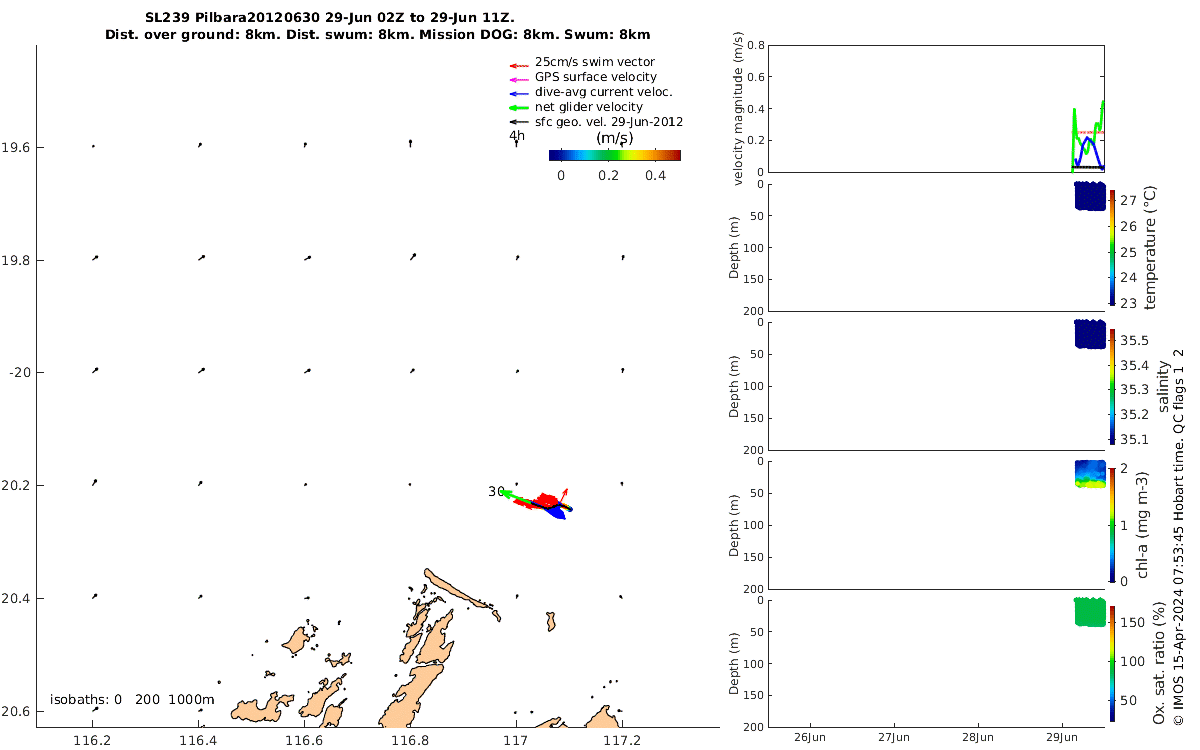
Task: Click the chl-a colorbar
Action: tap(1112, 524)
